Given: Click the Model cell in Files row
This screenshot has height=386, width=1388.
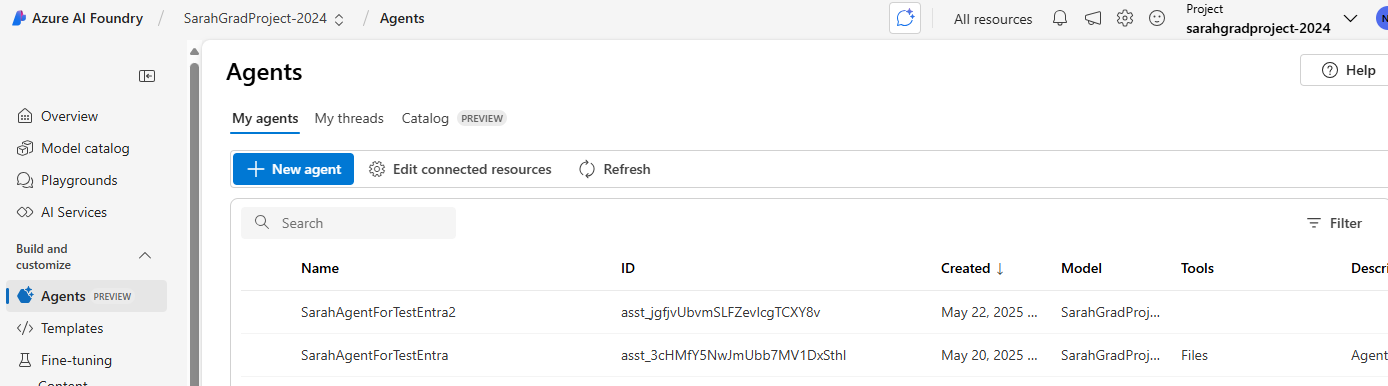Looking at the screenshot, I should pos(1111,355).
